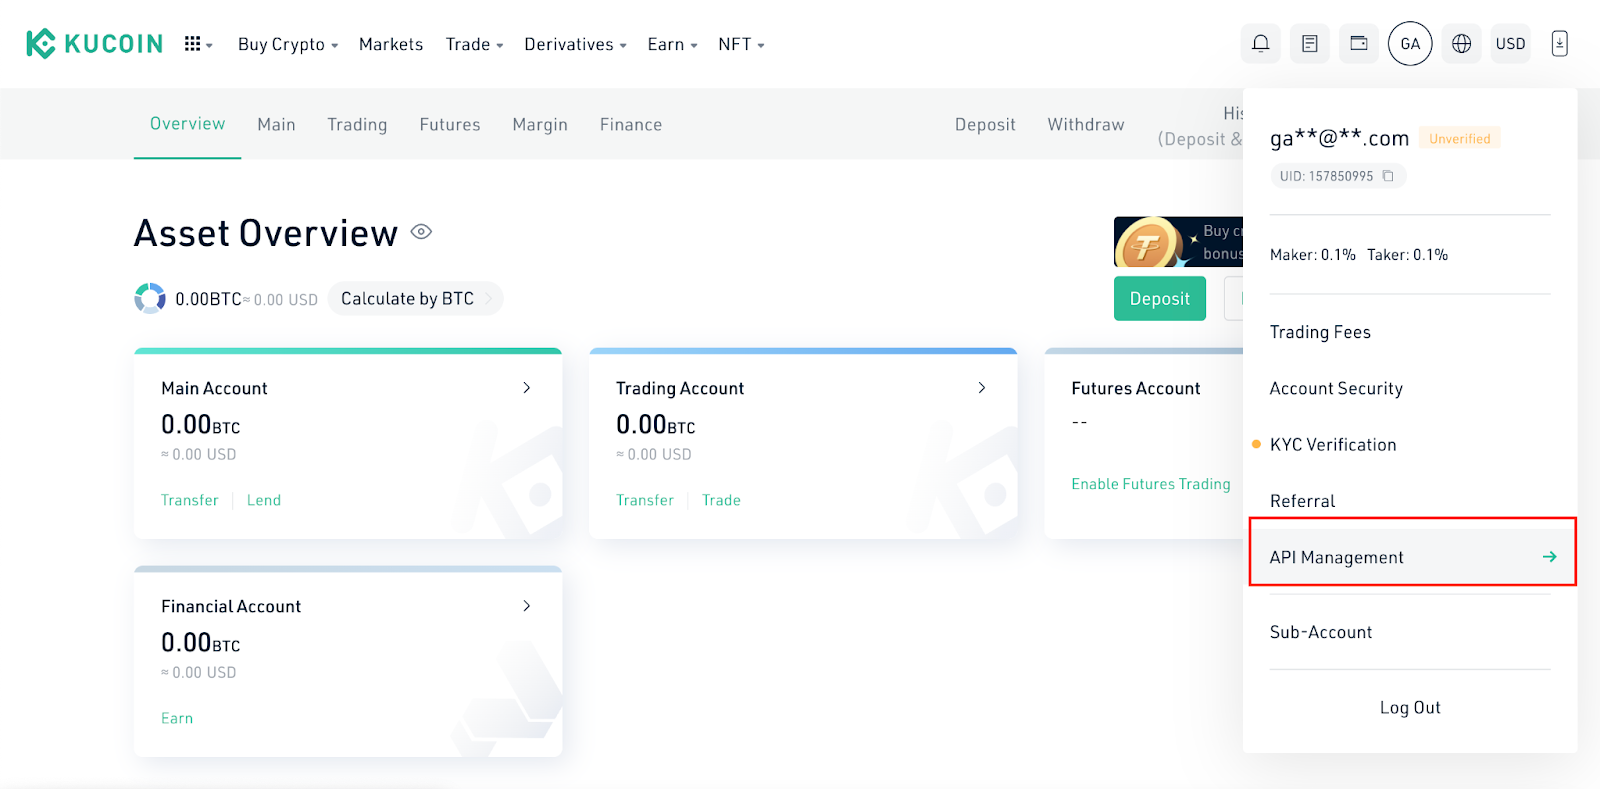Click the BTC asset donut chart icon

tap(150, 298)
